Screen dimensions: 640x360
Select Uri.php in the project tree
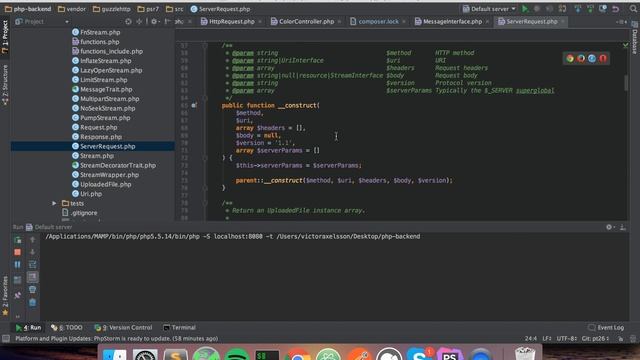(87, 194)
